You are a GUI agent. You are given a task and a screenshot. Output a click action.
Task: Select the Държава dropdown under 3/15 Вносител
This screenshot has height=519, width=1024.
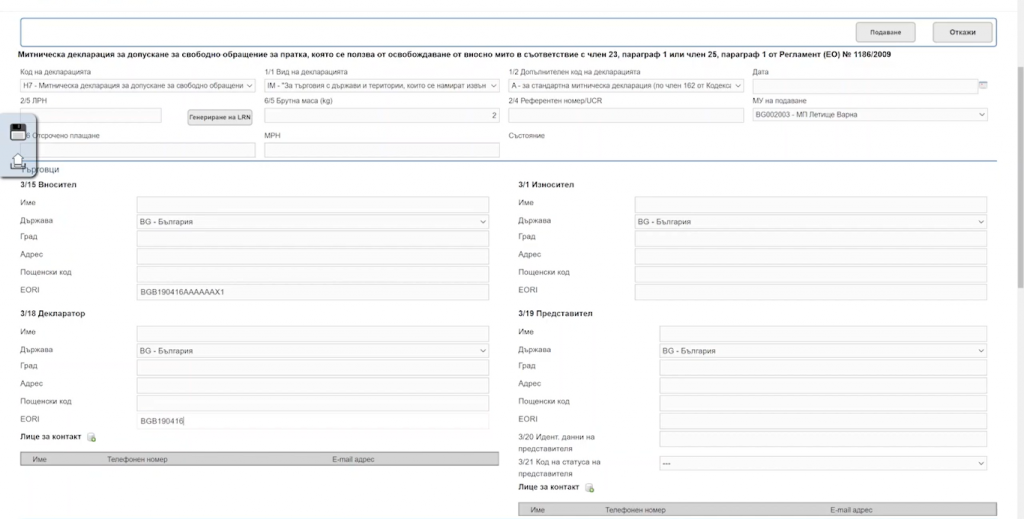pyautogui.click(x=312, y=221)
